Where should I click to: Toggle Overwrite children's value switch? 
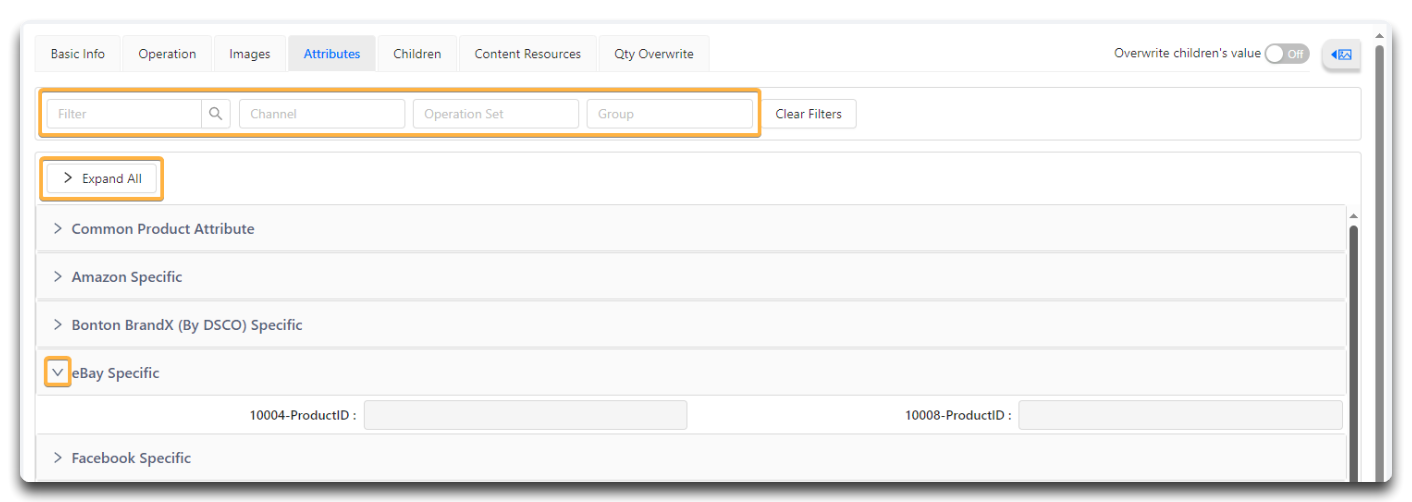(1286, 54)
